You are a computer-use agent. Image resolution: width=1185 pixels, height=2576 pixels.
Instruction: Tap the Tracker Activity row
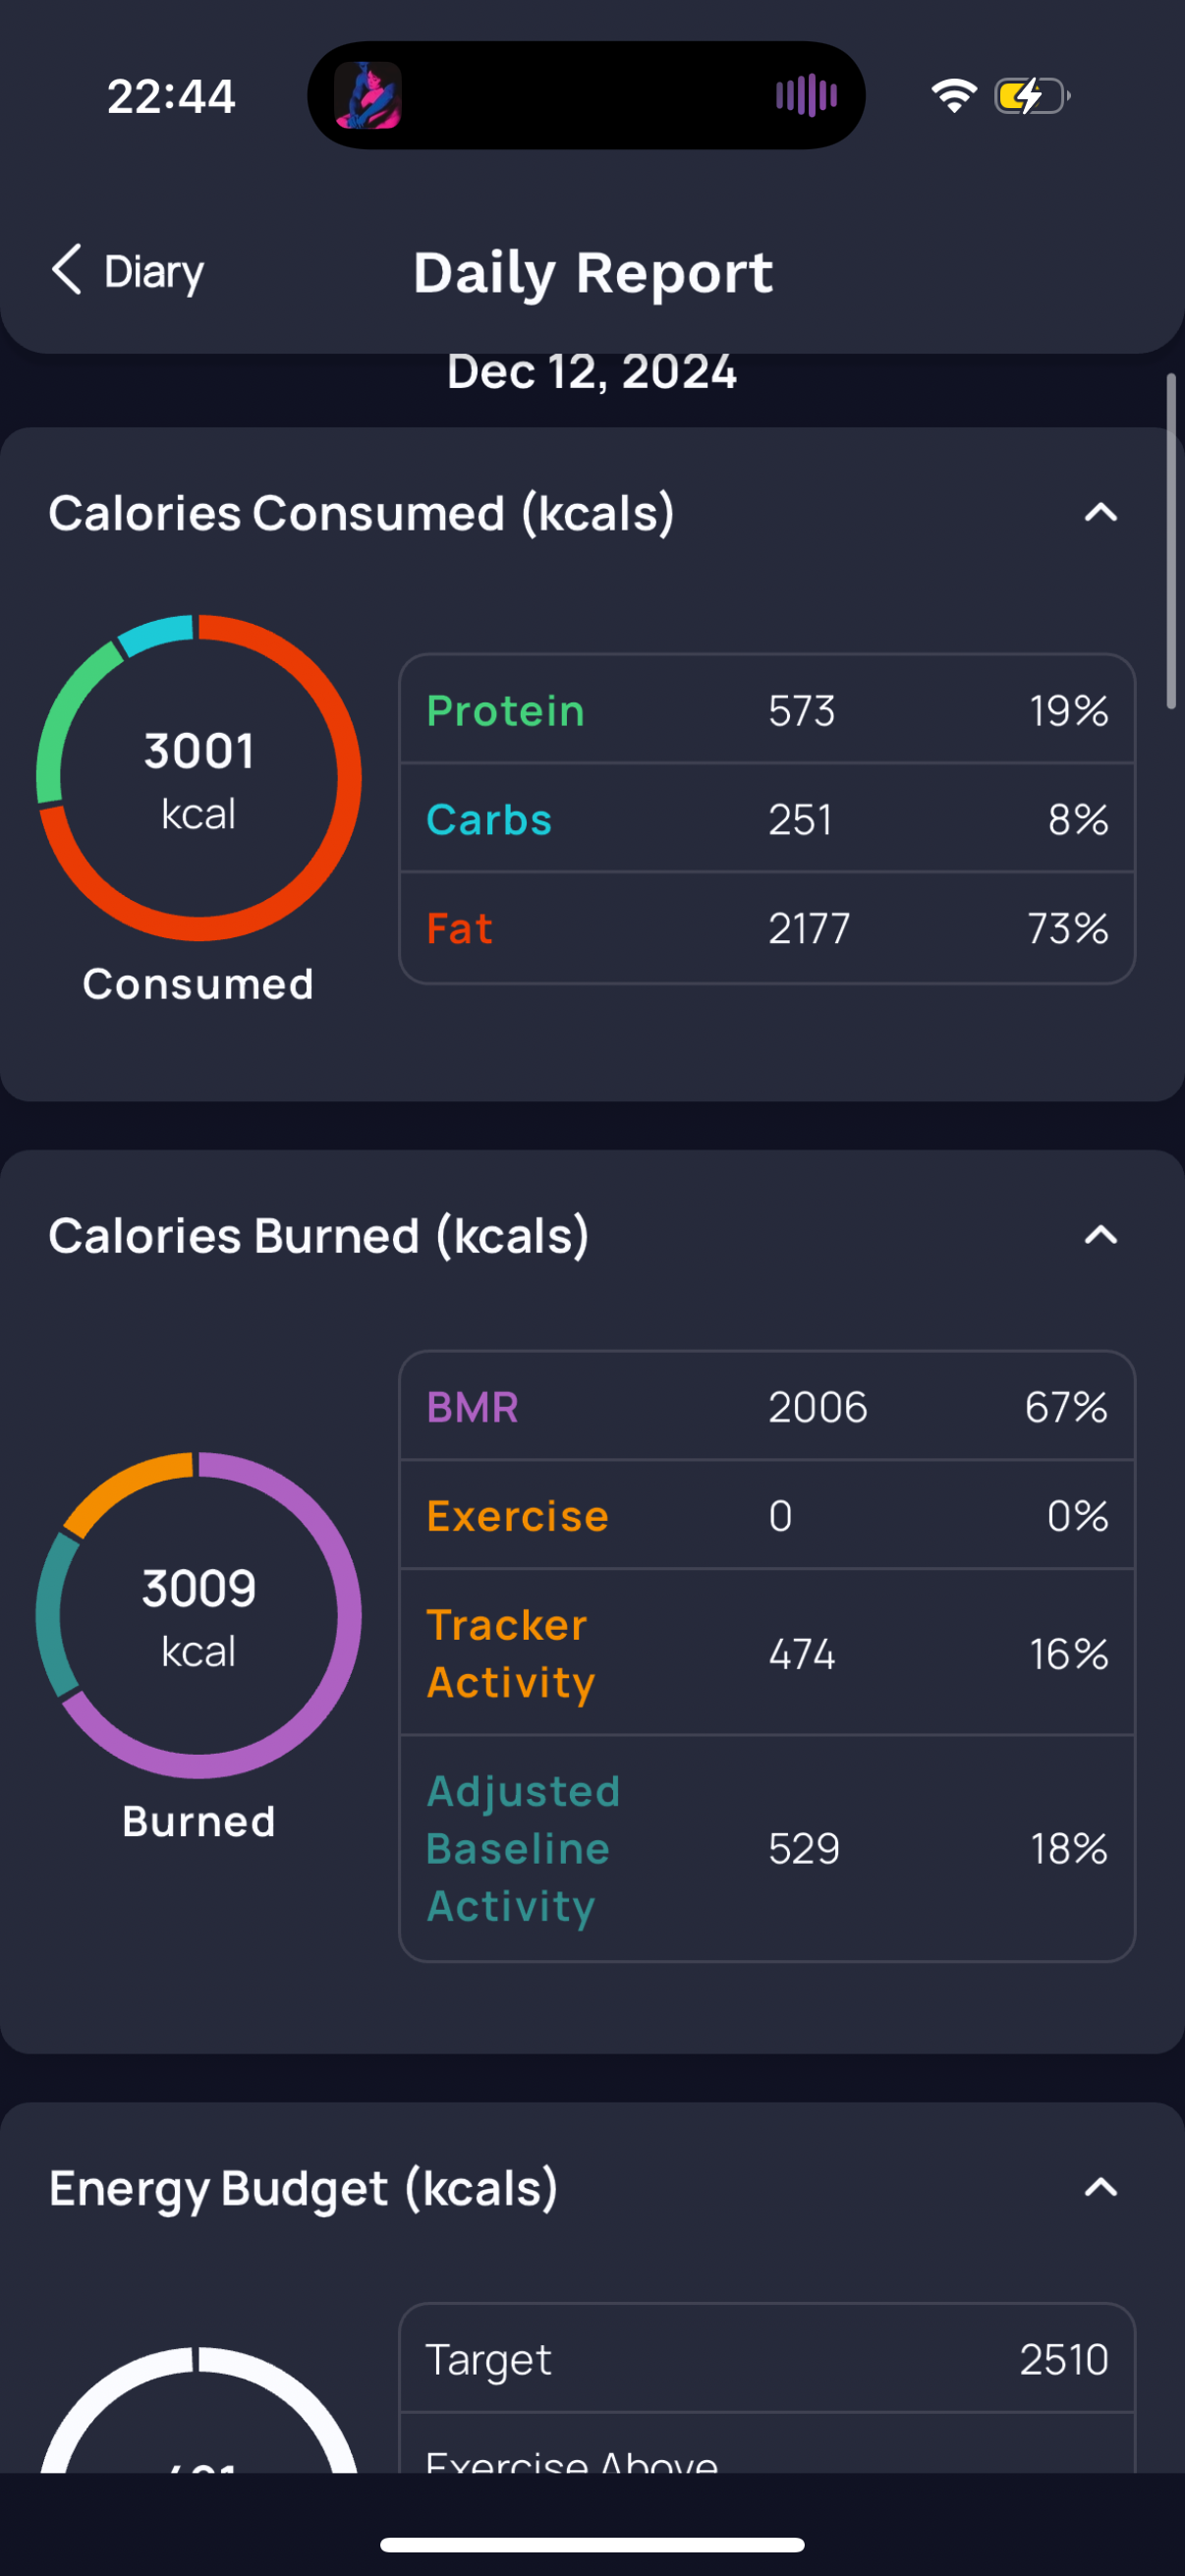767,1653
